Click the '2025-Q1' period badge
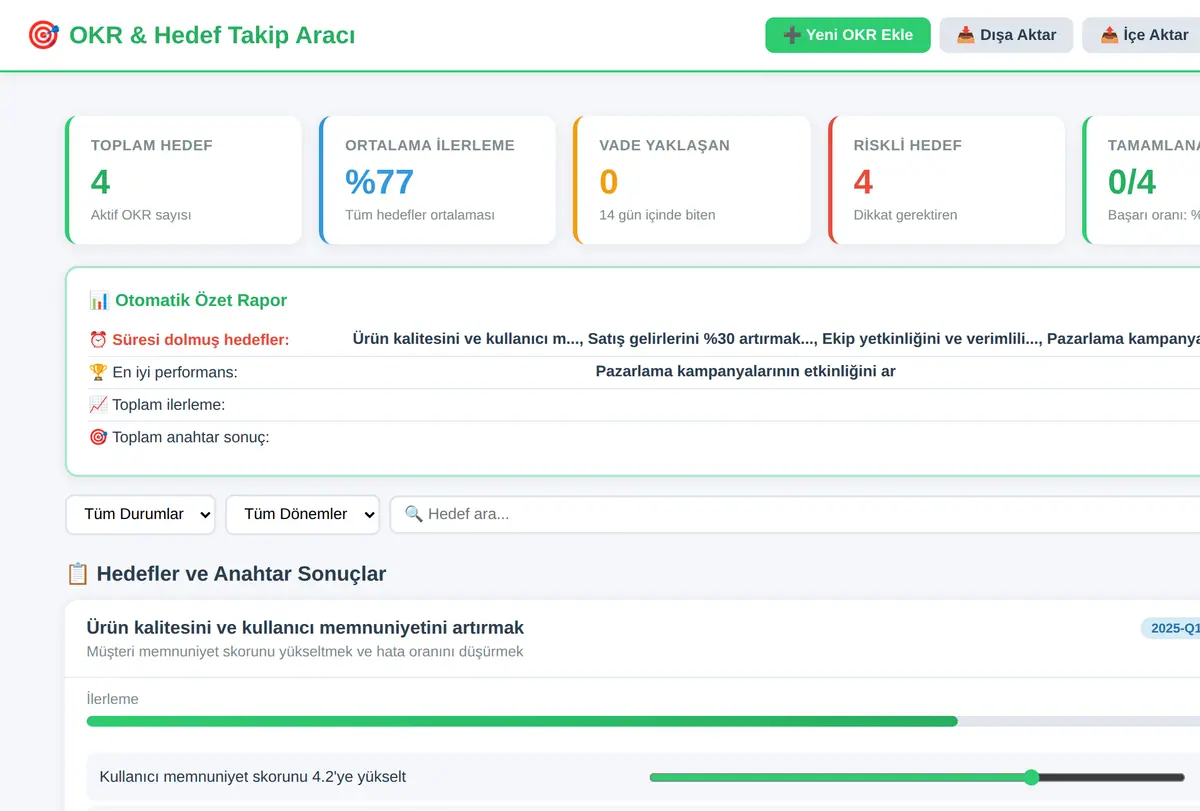Image resolution: width=1200 pixels, height=811 pixels. point(1172,628)
